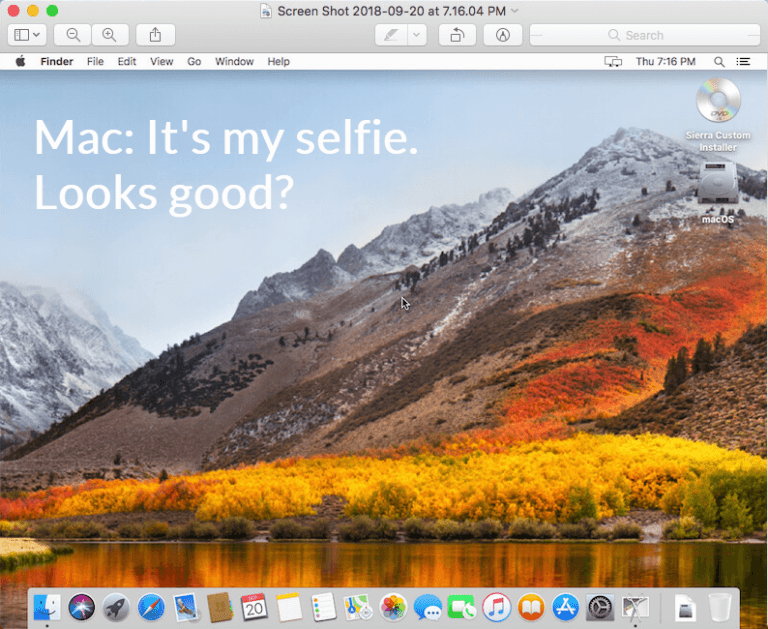Open Maps in the Dock
Viewport: 768px width, 629px height.
(x=358, y=607)
